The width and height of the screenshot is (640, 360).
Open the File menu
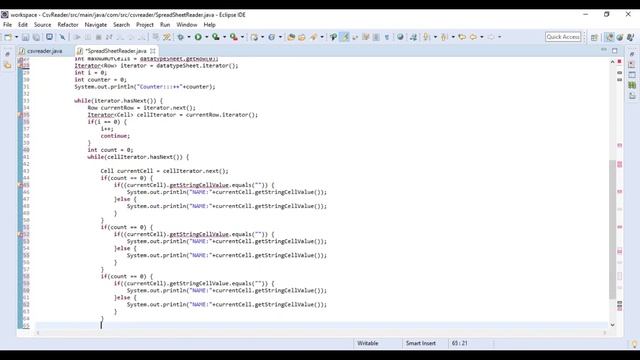(x=7, y=25)
